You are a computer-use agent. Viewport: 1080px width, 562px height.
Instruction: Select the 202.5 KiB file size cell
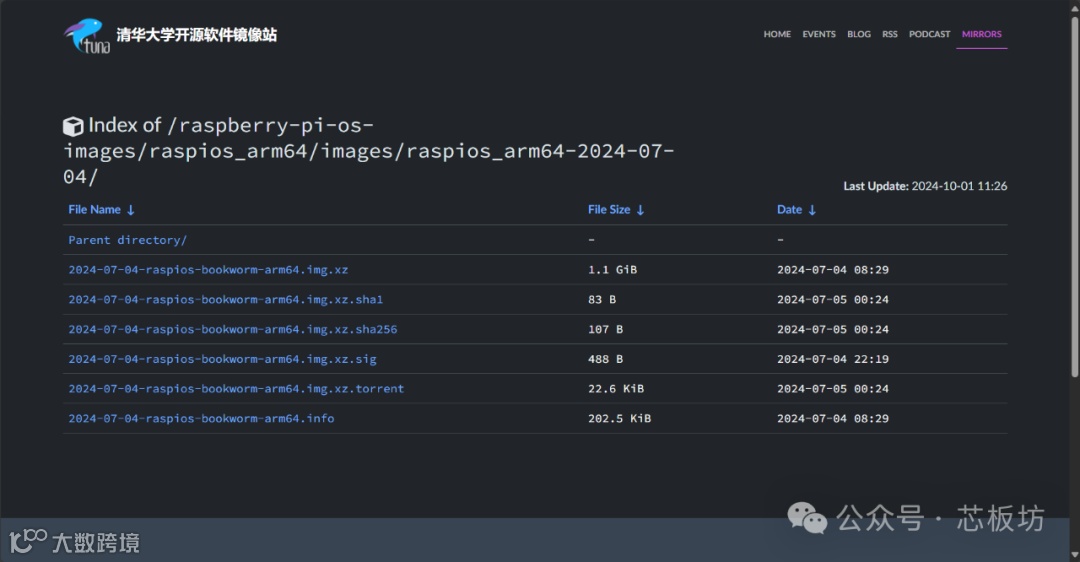click(x=619, y=418)
